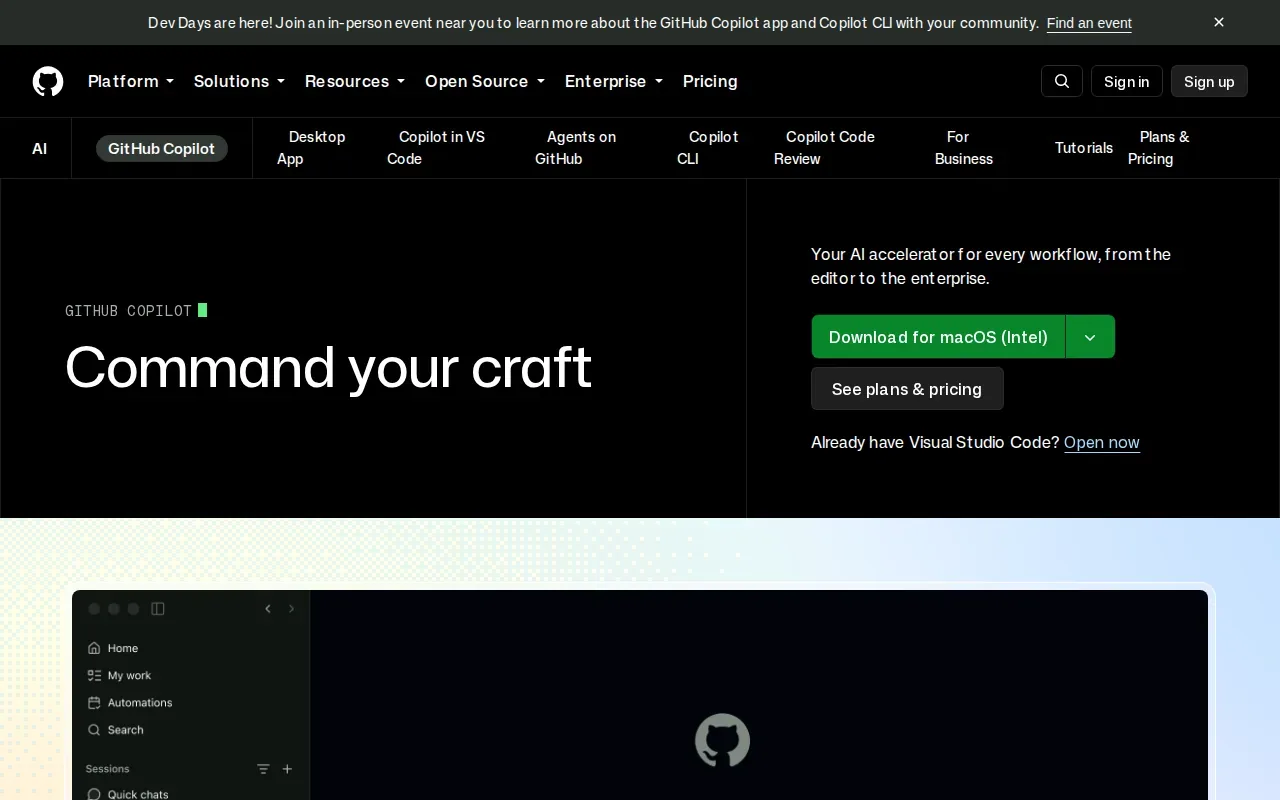Select the Agents on GitHub tab
Viewport: 1280px width, 800px height.
tap(576, 148)
